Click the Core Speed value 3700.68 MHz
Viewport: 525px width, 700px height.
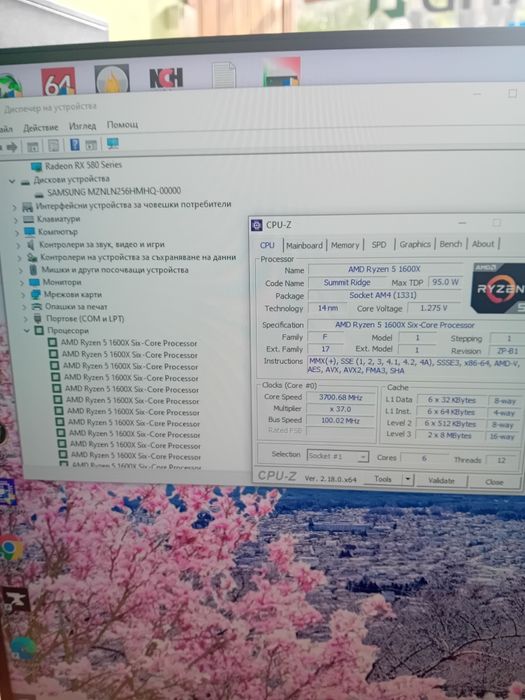(x=341, y=397)
